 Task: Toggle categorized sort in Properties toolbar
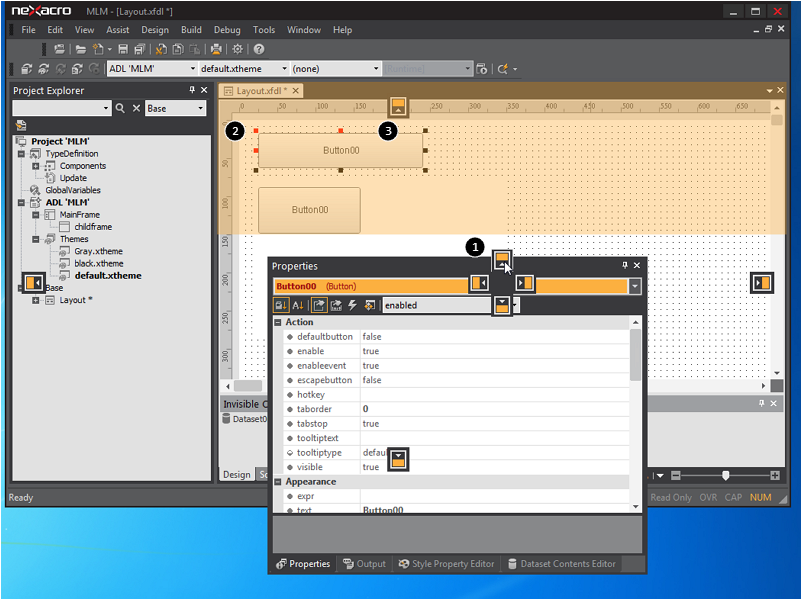click(x=281, y=305)
